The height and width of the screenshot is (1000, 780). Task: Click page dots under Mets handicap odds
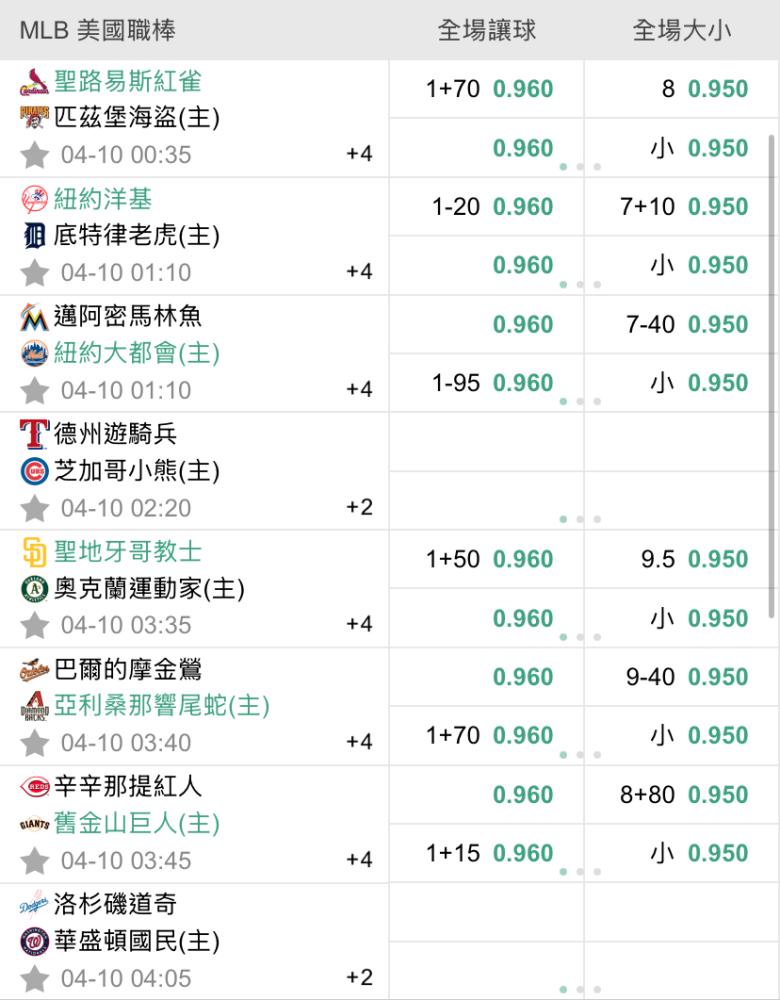coord(580,402)
